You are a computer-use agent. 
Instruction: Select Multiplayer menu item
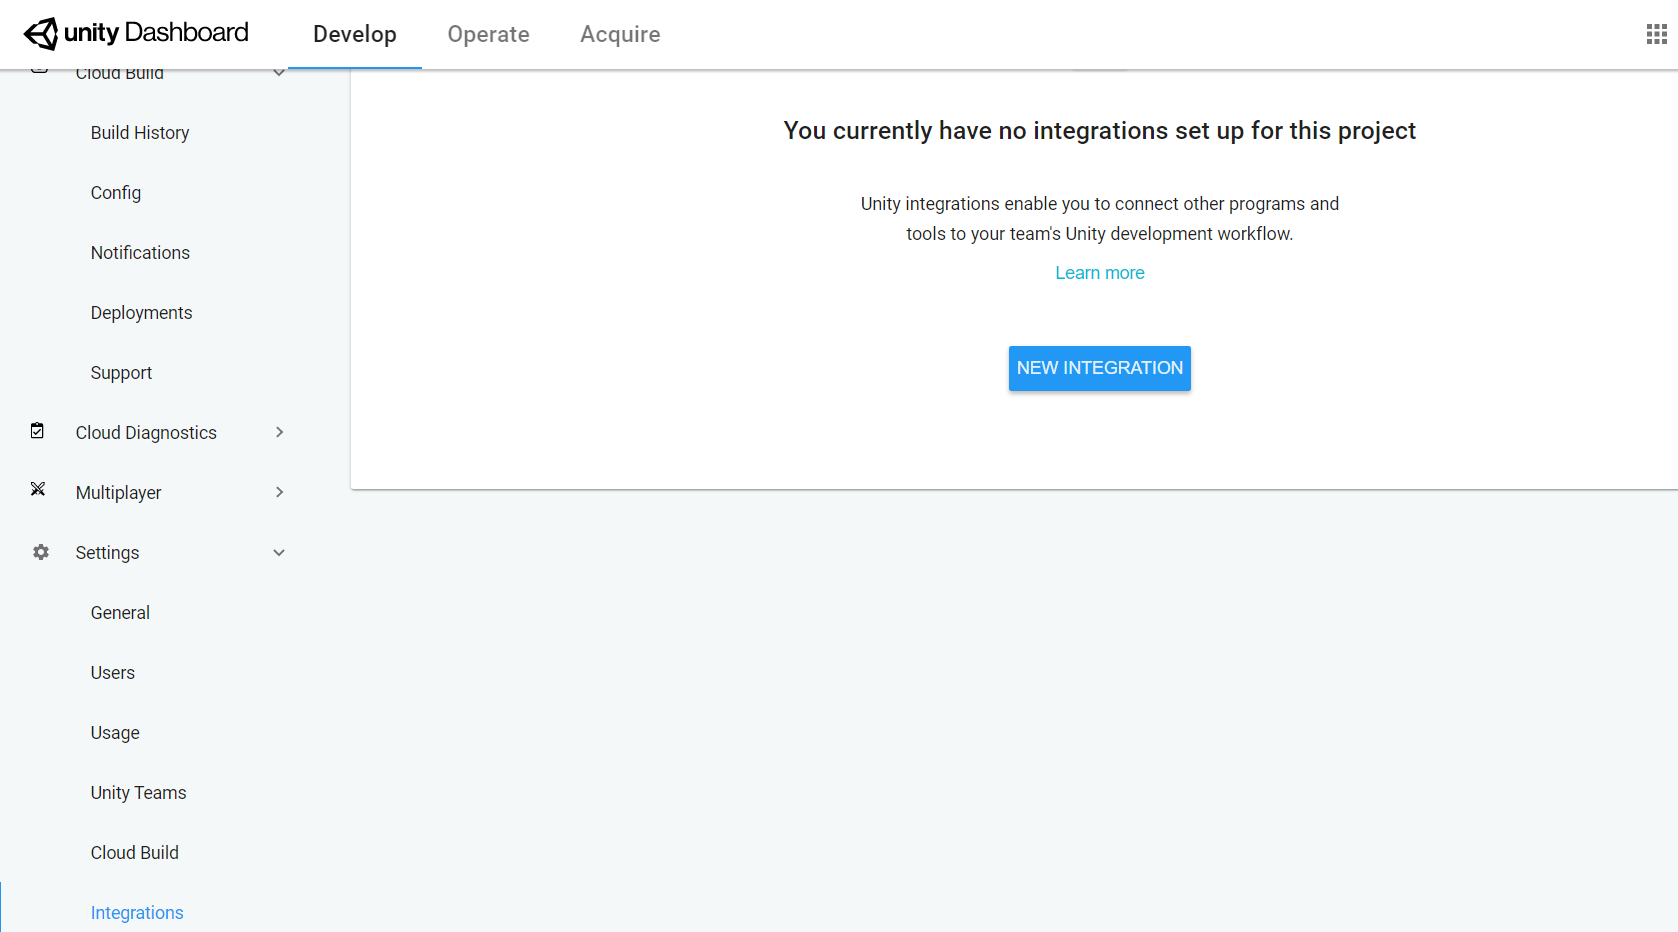pyautogui.click(x=118, y=493)
